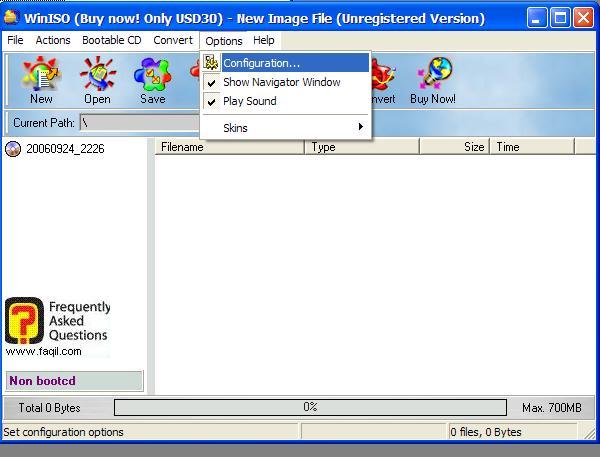
Task: Sort file list by Filename column
Action: pyautogui.click(x=230, y=147)
